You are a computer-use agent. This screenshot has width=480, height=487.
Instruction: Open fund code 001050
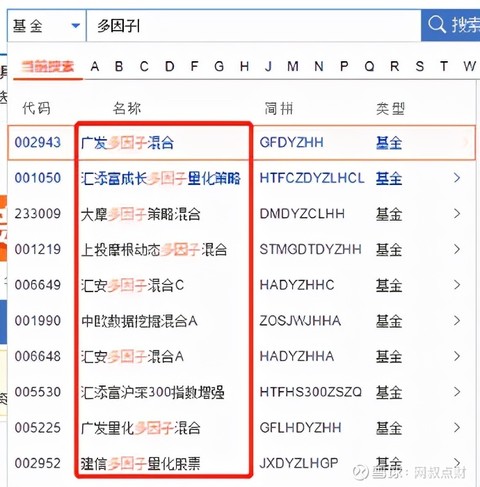click(38, 178)
